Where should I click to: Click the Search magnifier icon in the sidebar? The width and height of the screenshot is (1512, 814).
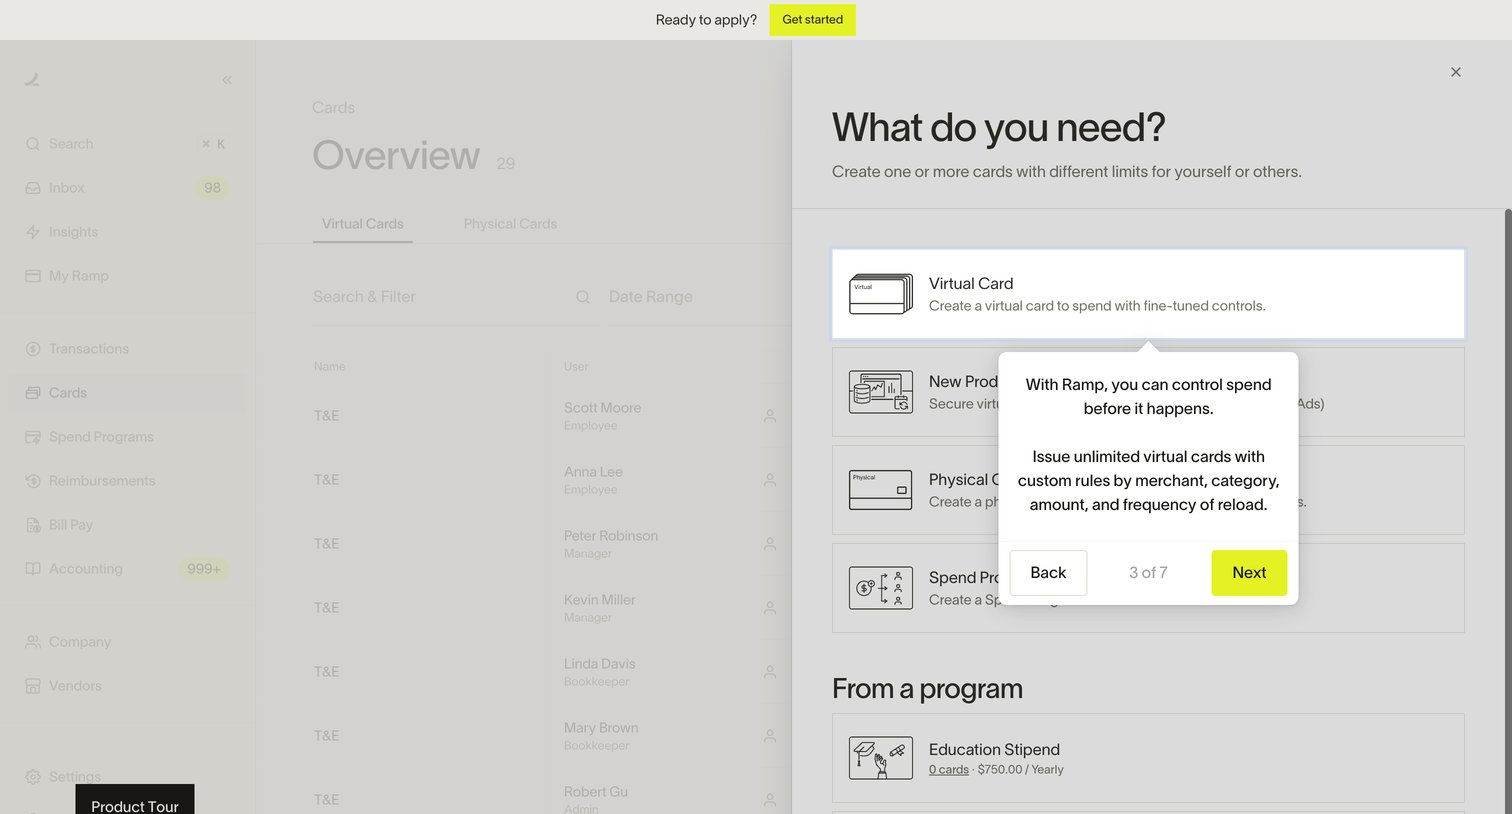[x=33, y=144]
